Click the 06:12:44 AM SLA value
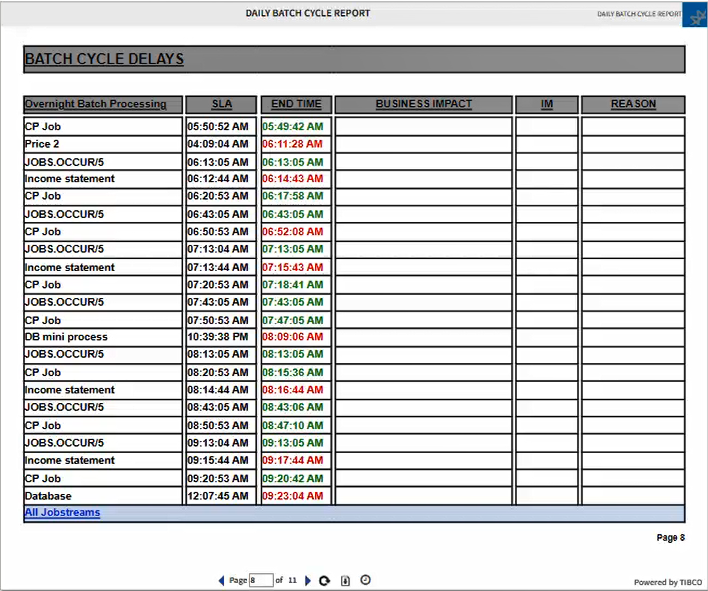The width and height of the screenshot is (708, 591). [x=218, y=179]
